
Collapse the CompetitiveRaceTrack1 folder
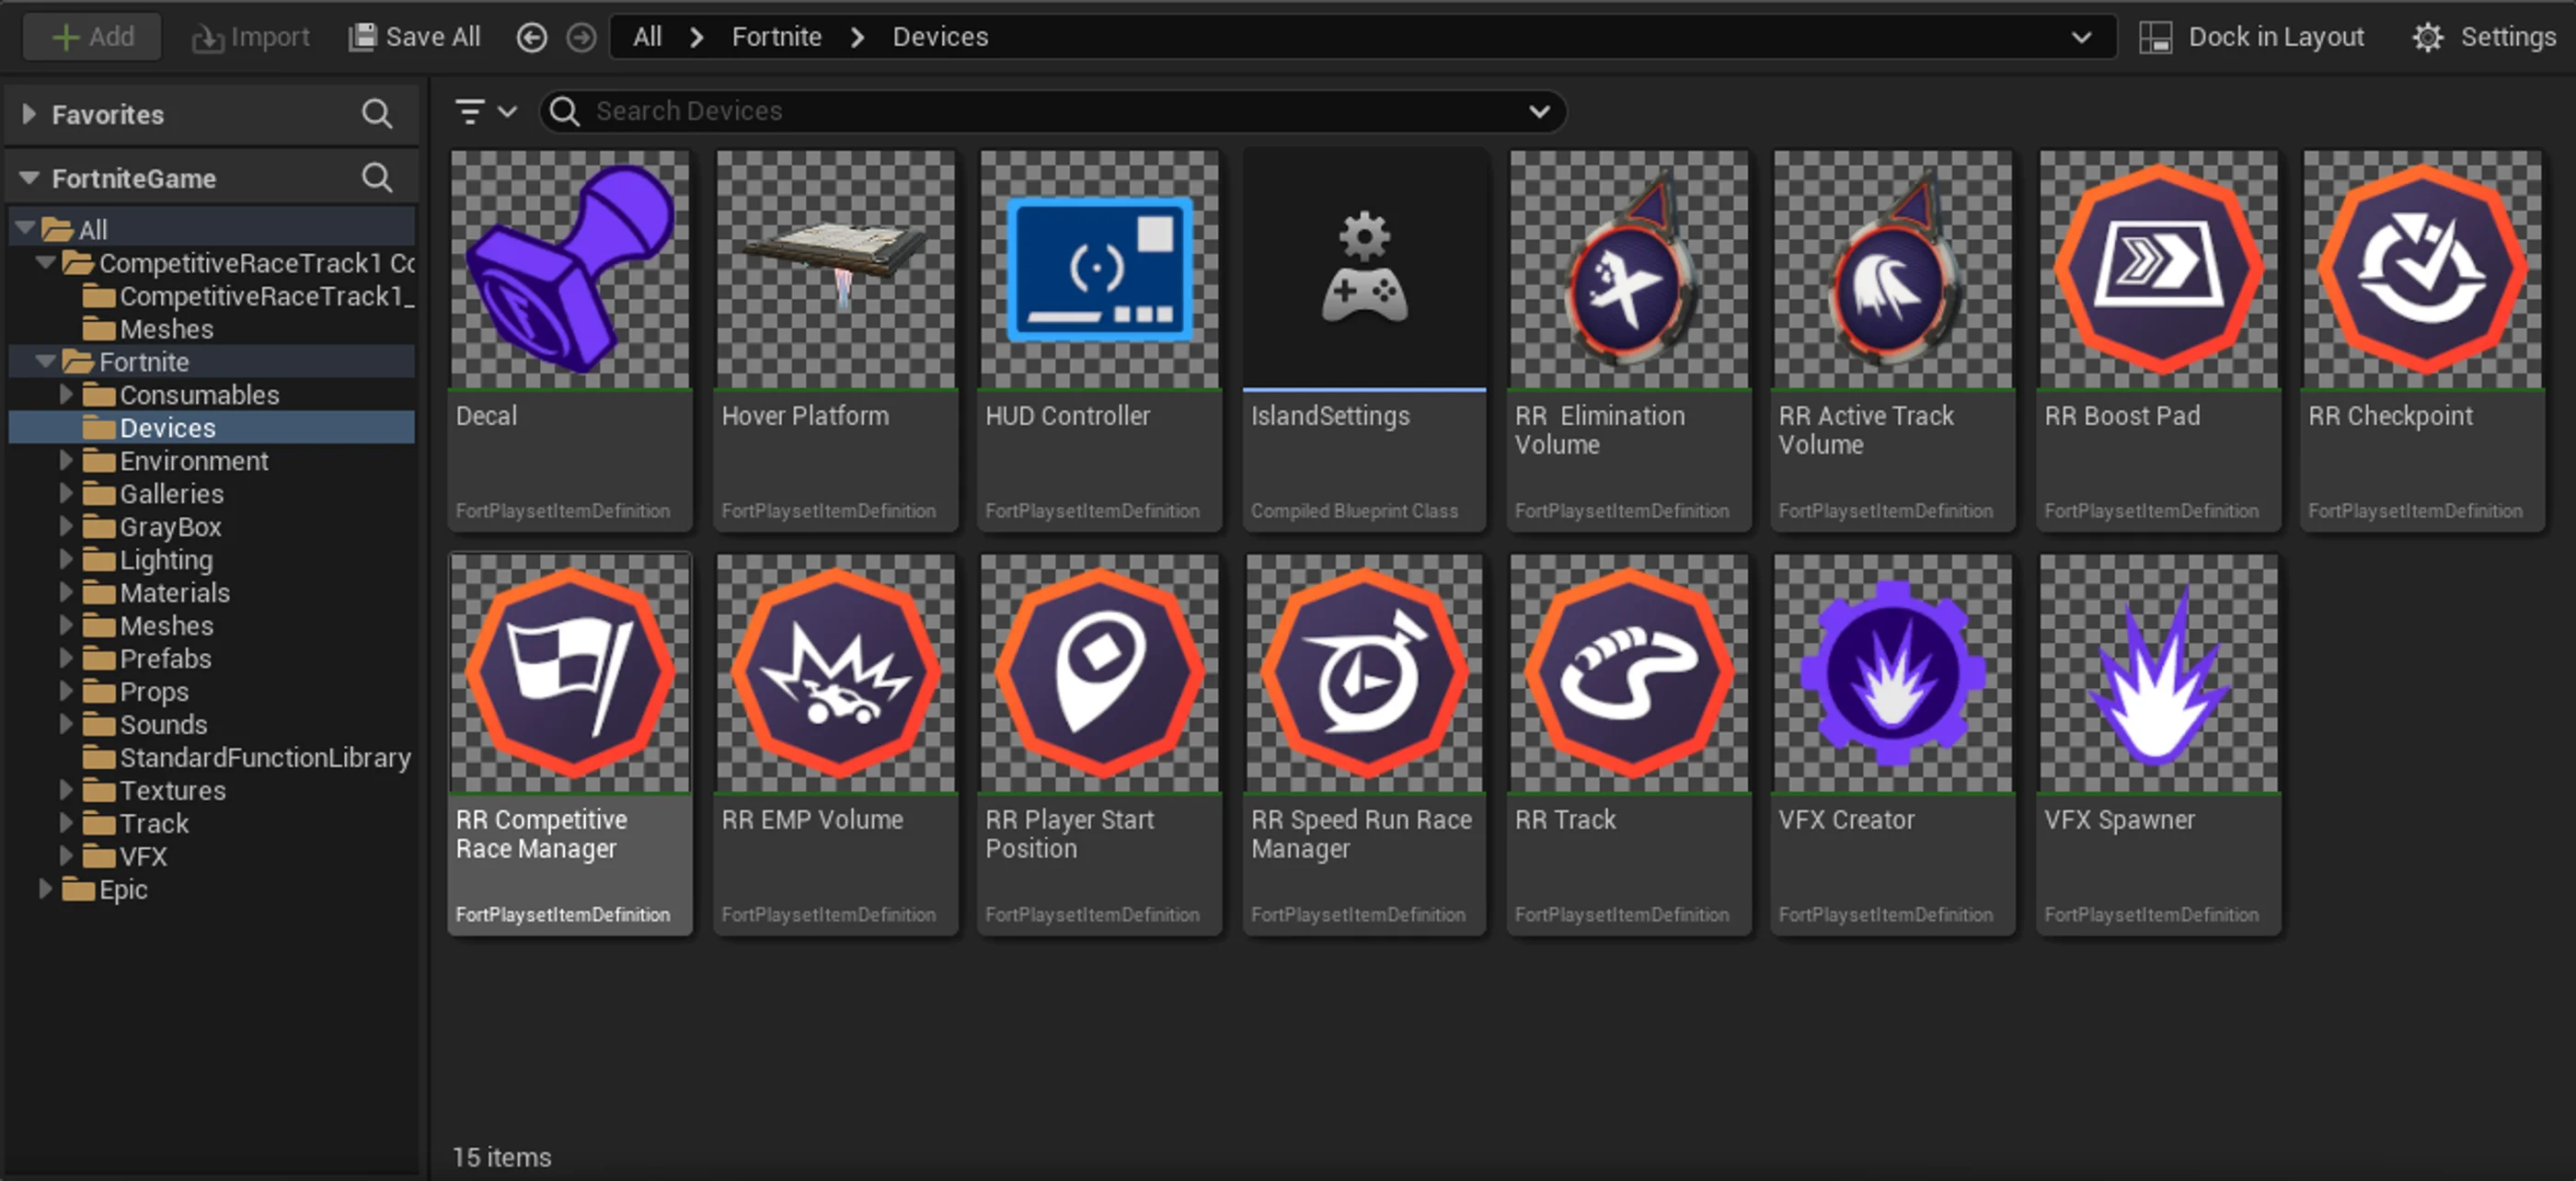tap(45, 262)
